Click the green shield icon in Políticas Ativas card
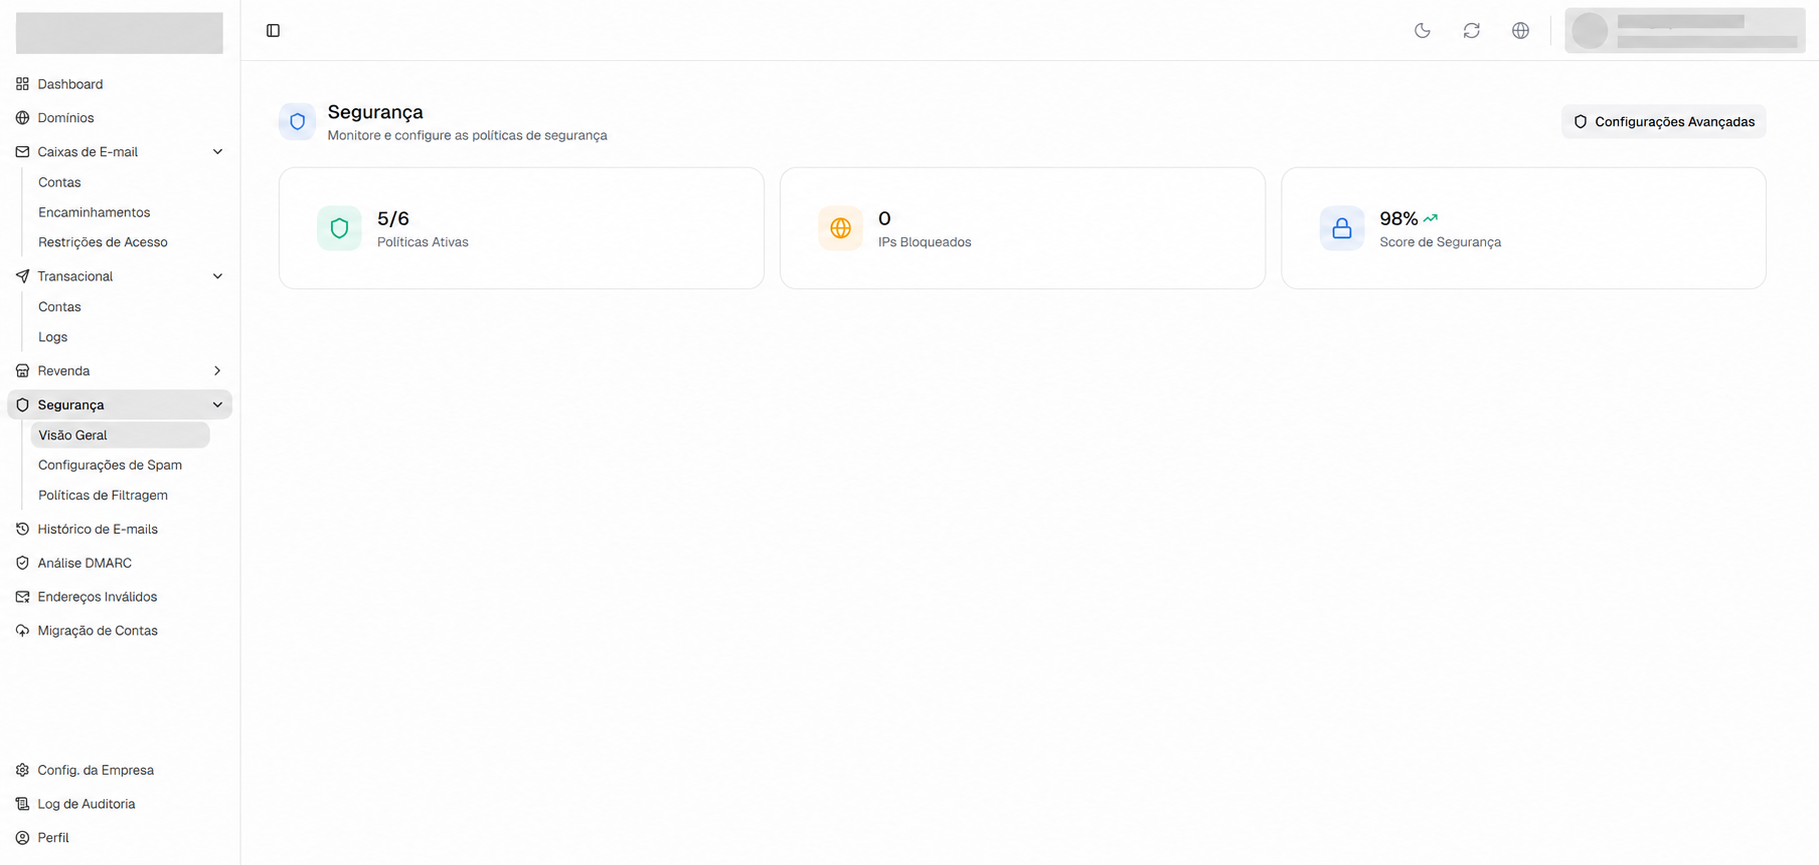1819x865 pixels. 339,228
